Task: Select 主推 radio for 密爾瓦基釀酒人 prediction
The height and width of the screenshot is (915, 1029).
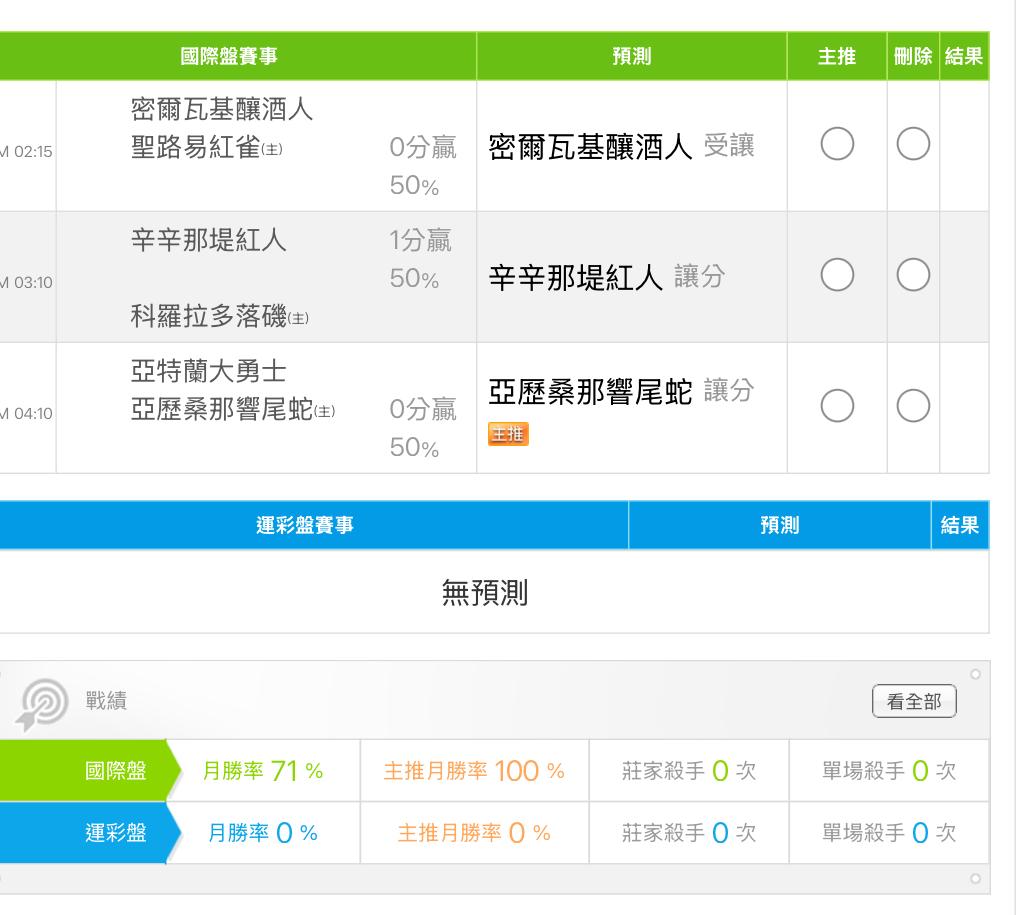Action: click(x=837, y=144)
